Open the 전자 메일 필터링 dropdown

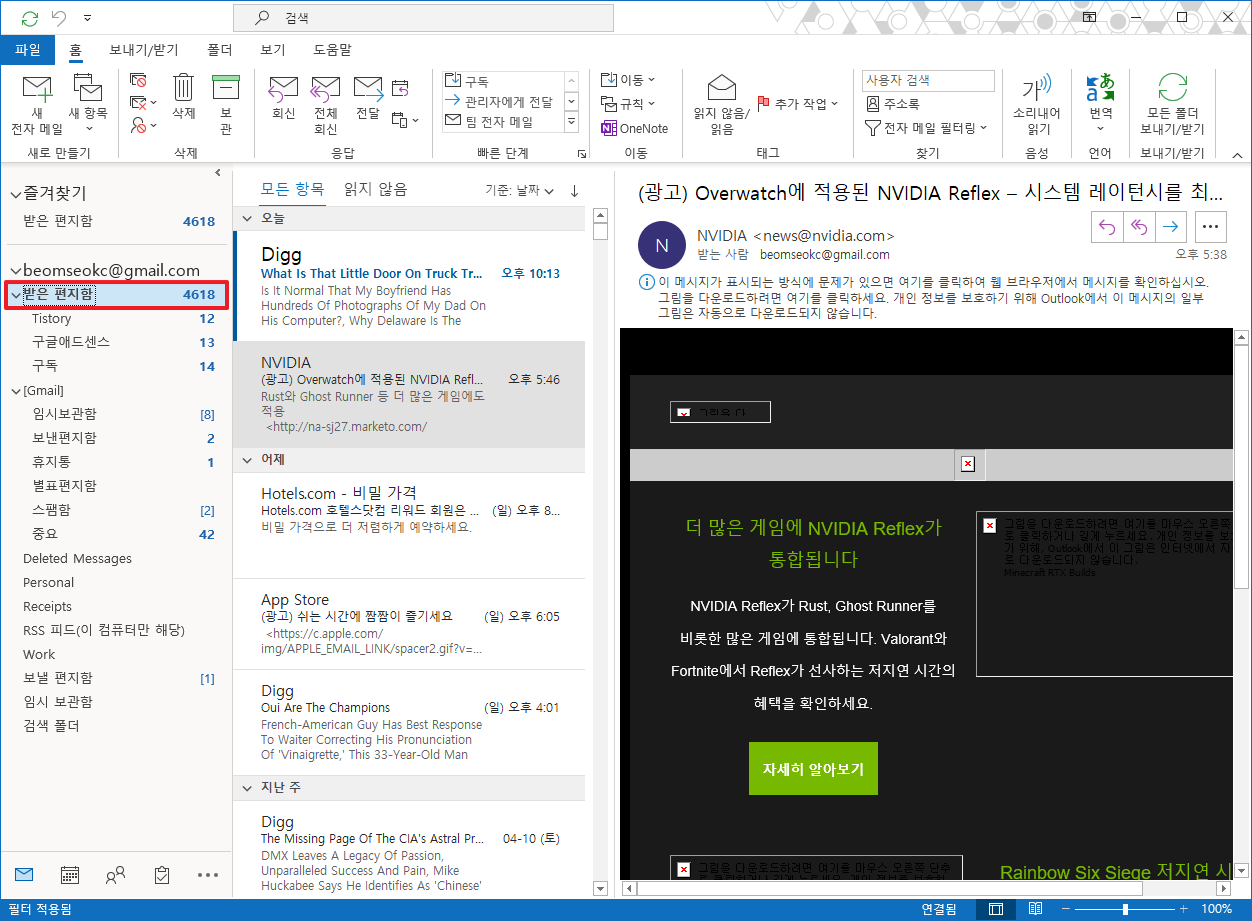point(926,128)
